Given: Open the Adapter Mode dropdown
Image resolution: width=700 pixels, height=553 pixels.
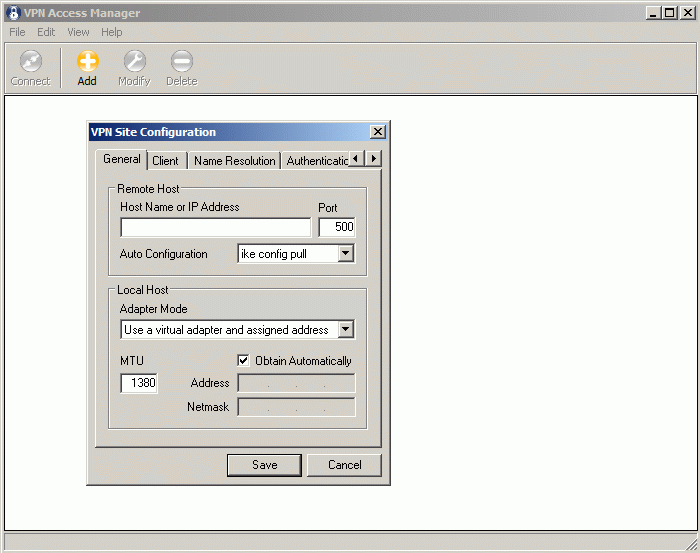Looking at the screenshot, I should coord(346,330).
